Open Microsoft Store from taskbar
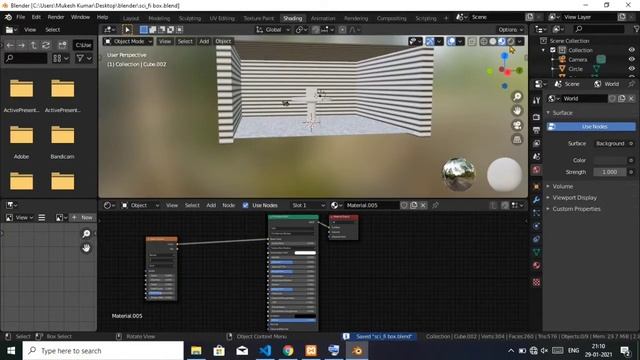This screenshot has width=640, height=360. coord(219,350)
